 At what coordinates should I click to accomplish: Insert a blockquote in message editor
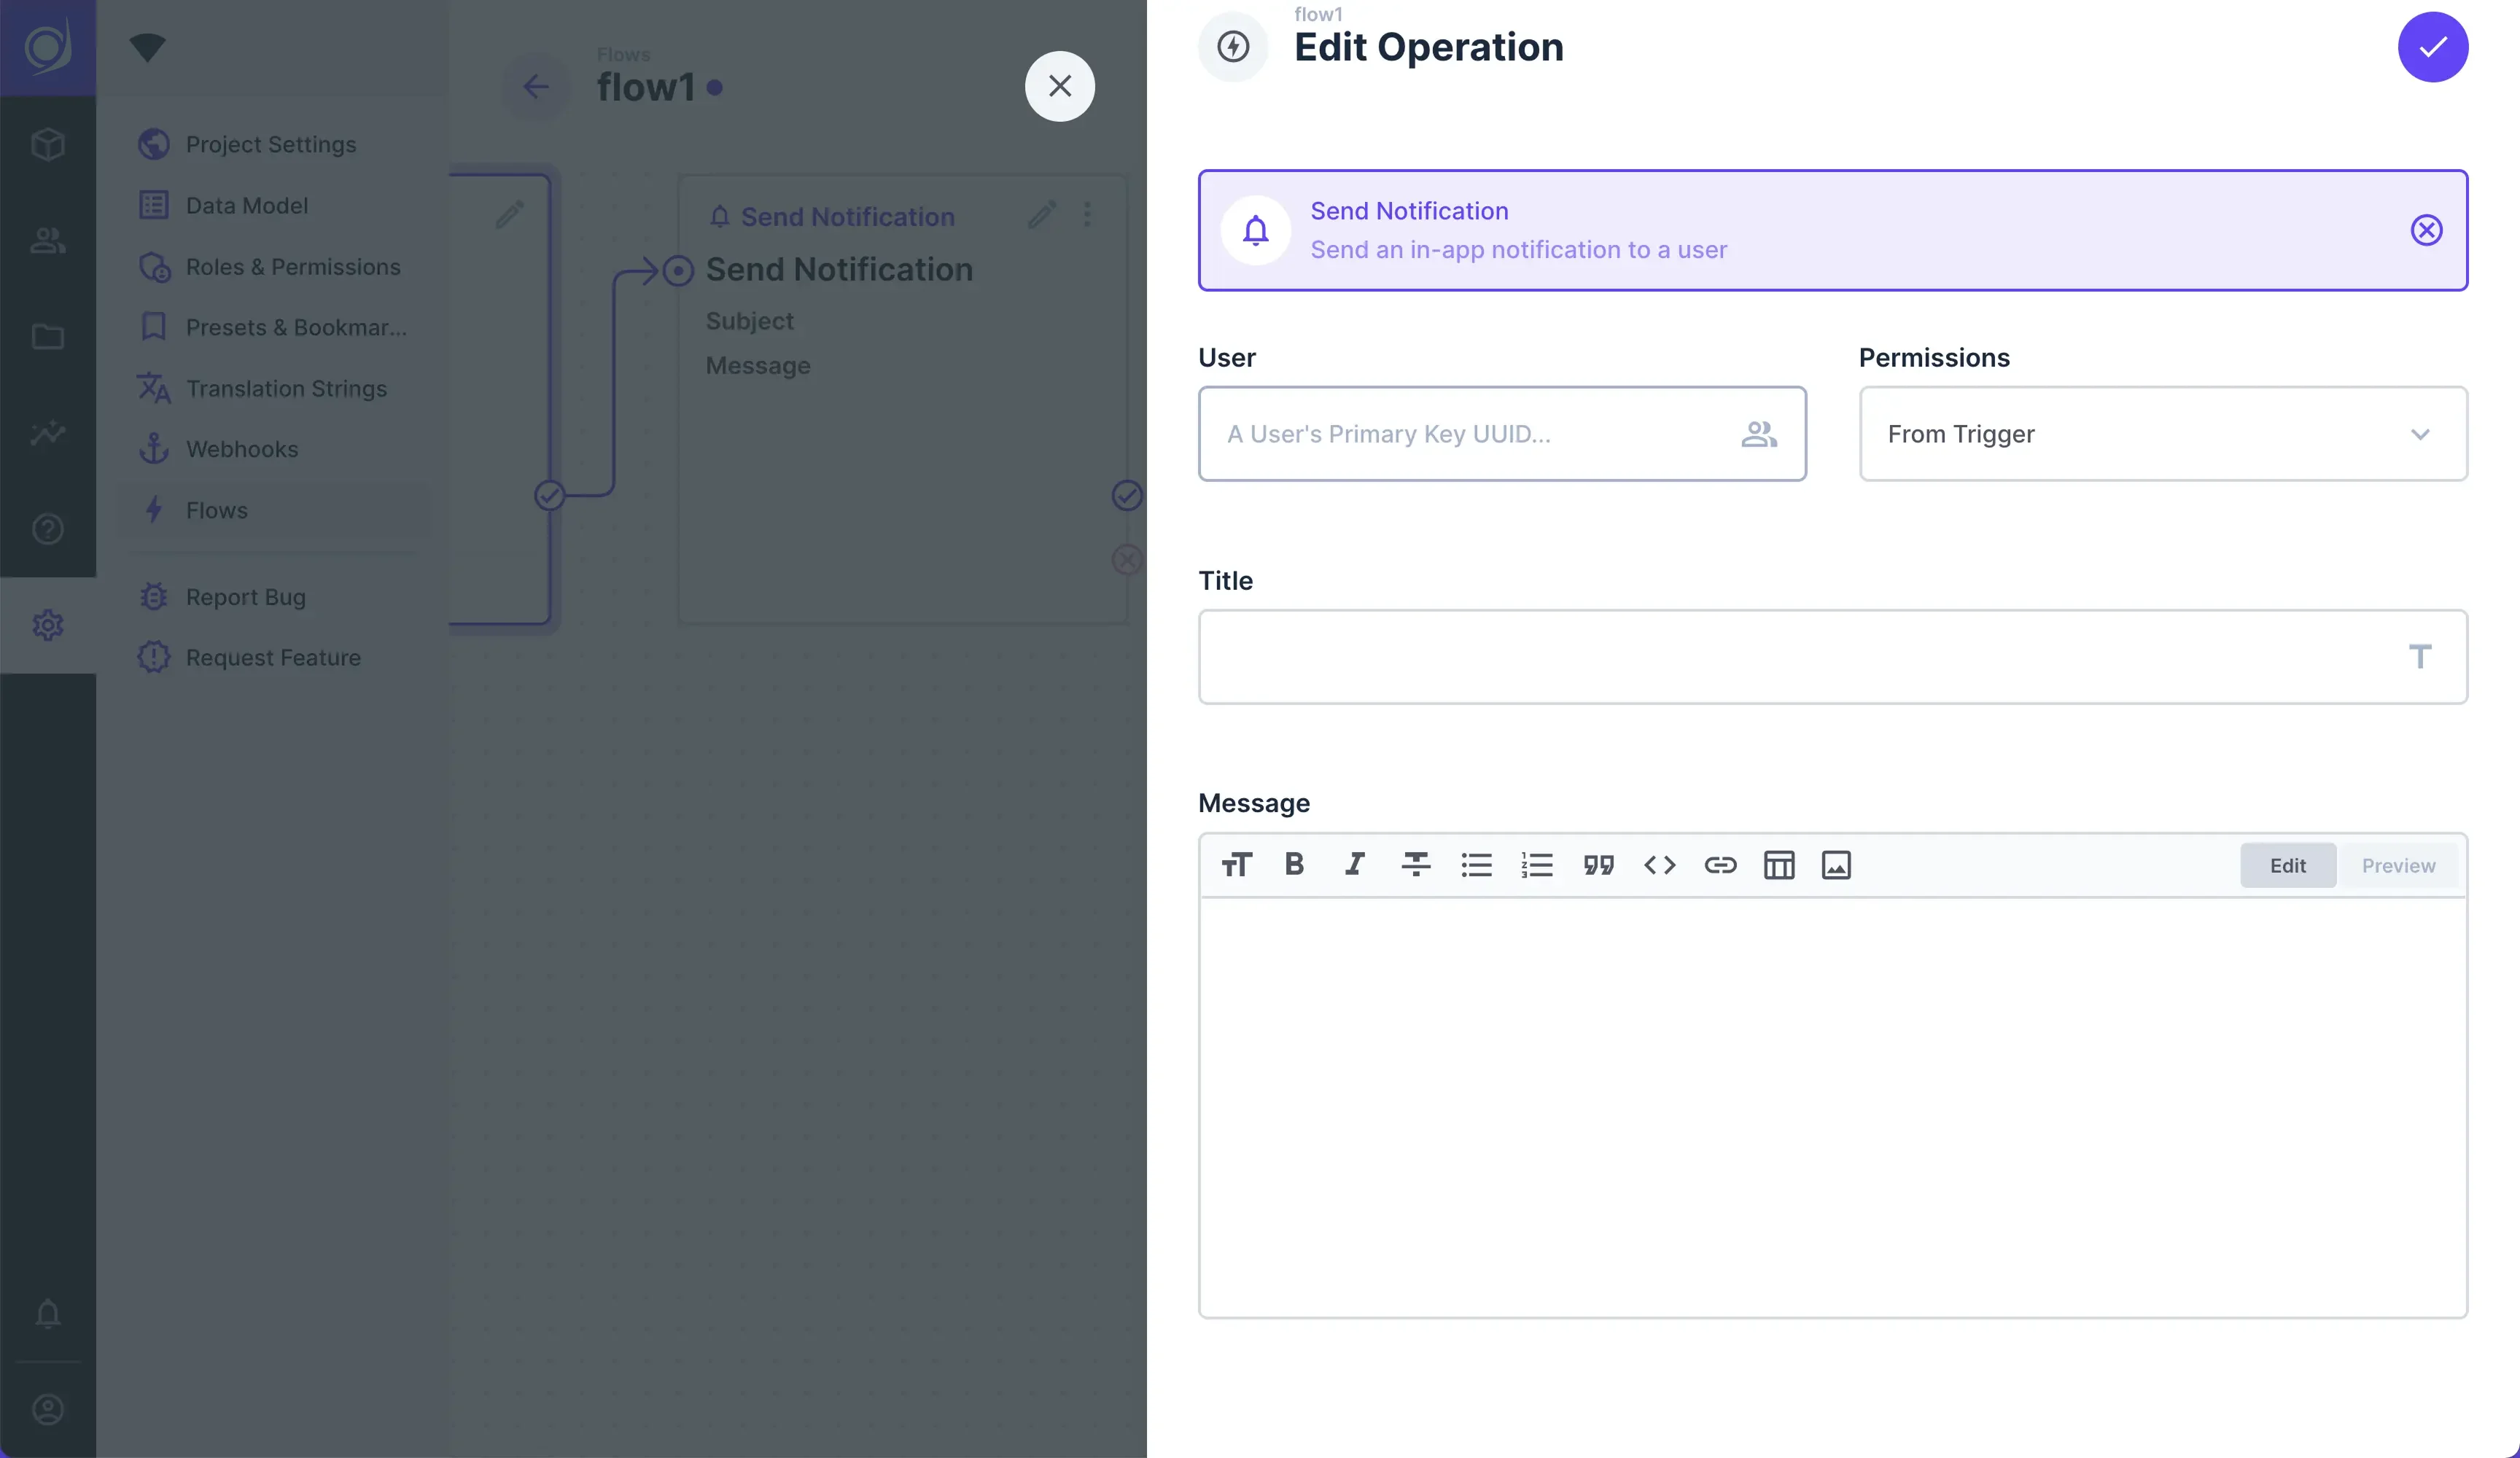point(1598,865)
